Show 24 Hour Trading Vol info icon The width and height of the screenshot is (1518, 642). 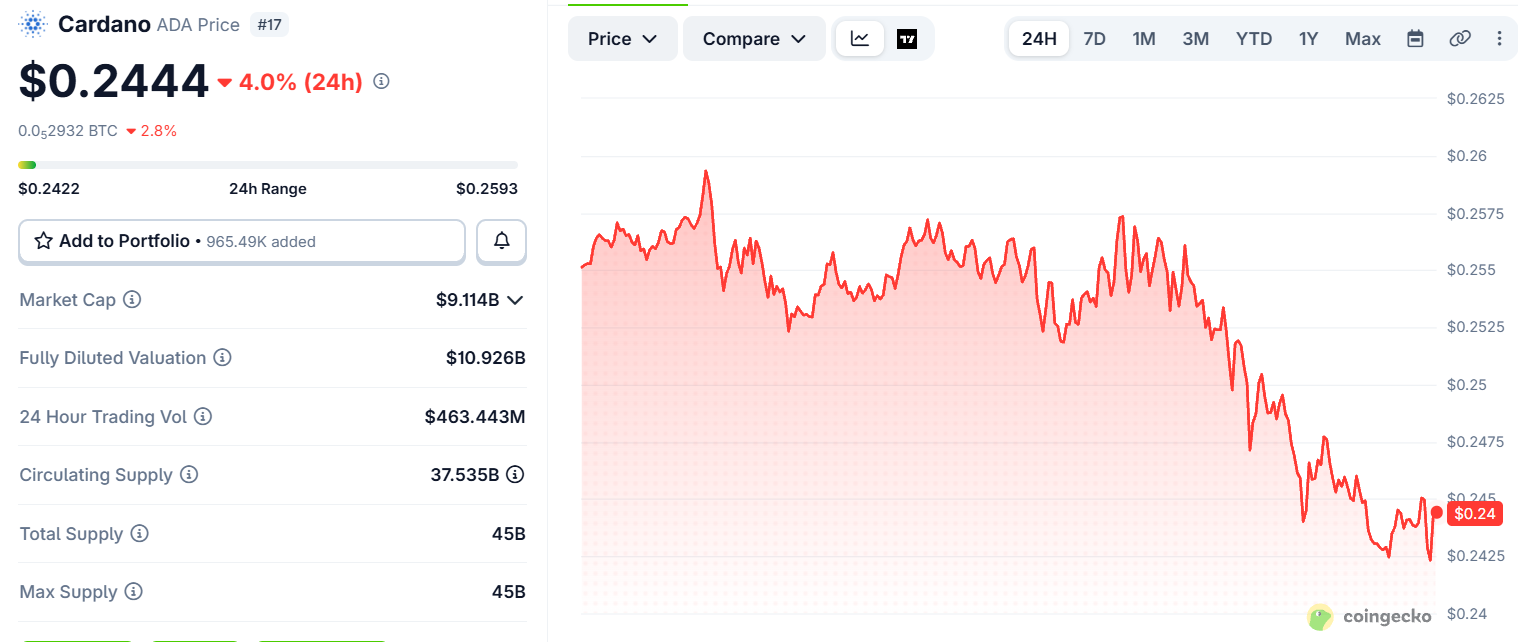click(x=203, y=417)
